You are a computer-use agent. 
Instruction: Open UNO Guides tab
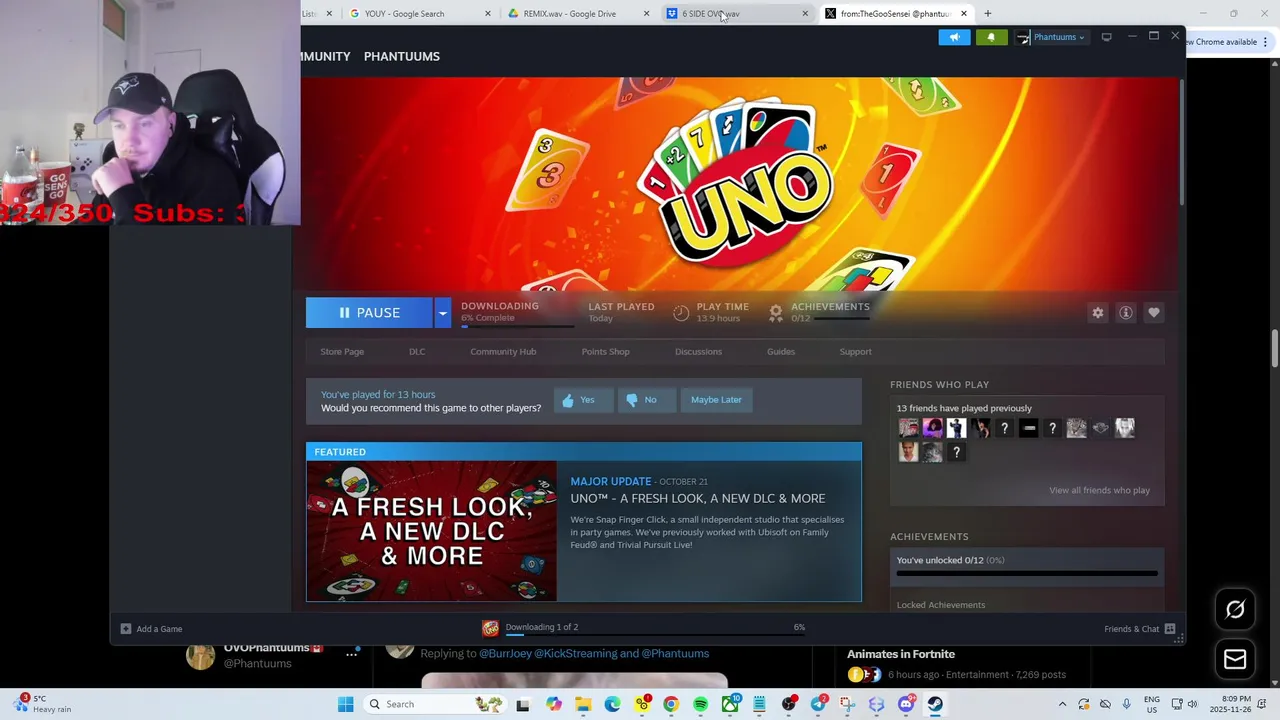pyautogui.click(x=781, y=352)
